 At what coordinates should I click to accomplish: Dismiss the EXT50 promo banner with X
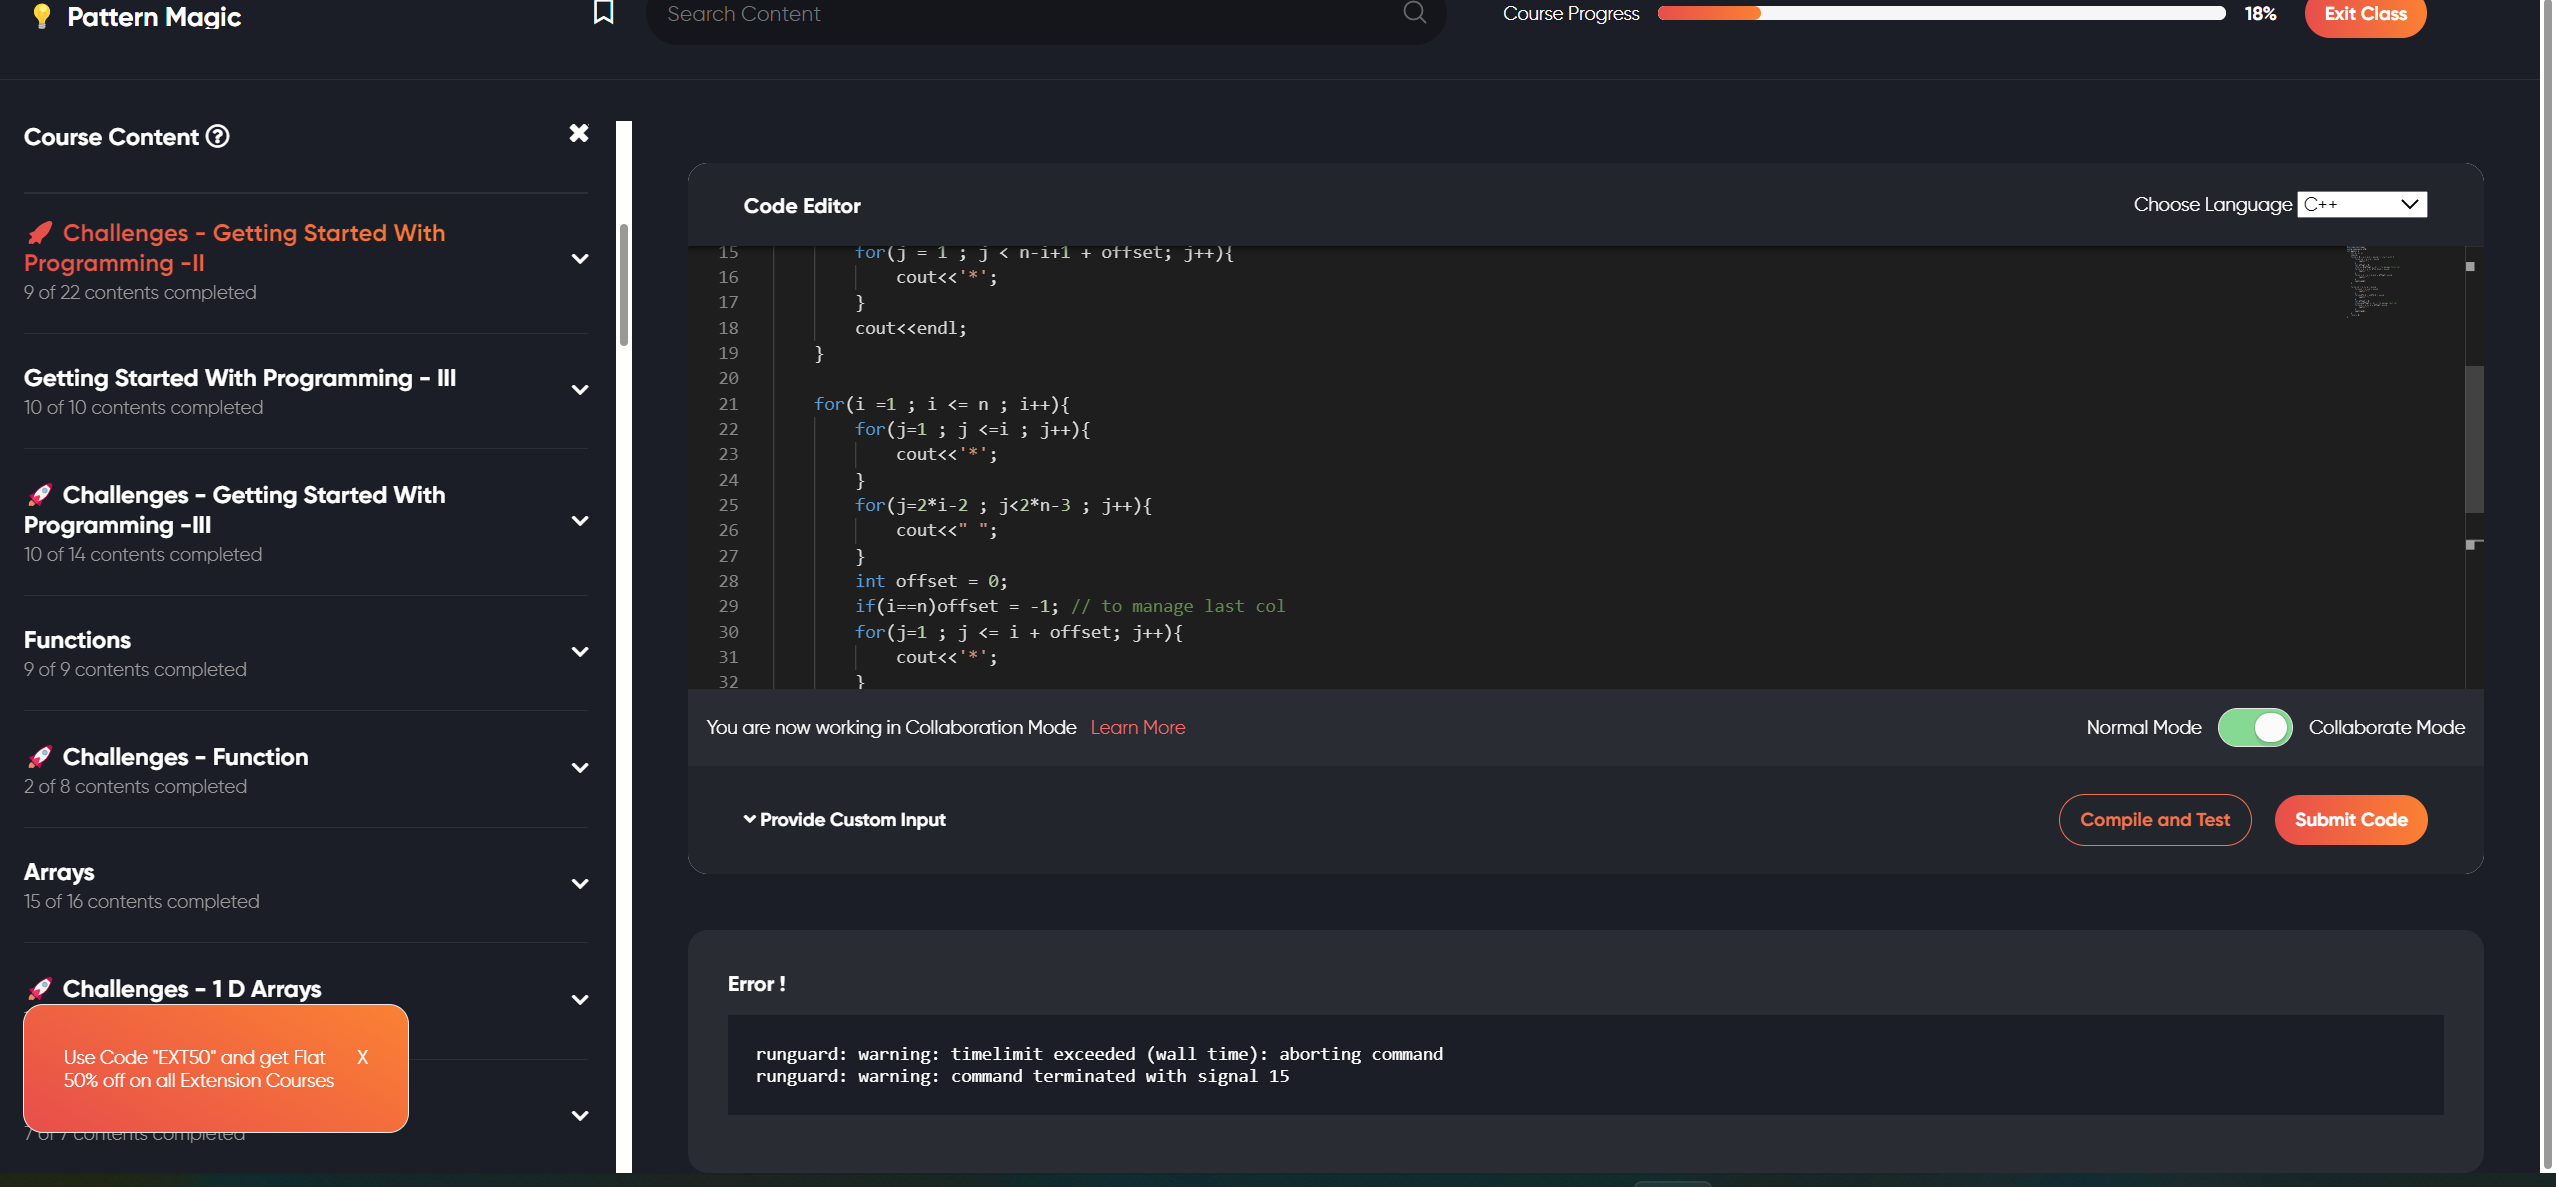(362, 1057)
